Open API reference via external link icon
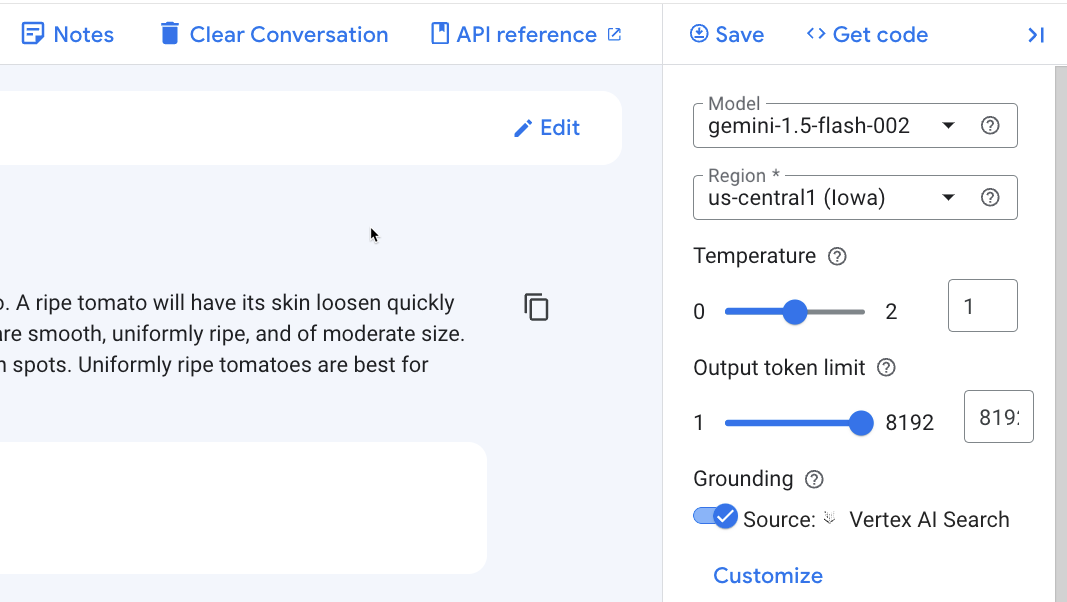The height and width of the screenshot is (602, 1067). [x=613, y=33]
